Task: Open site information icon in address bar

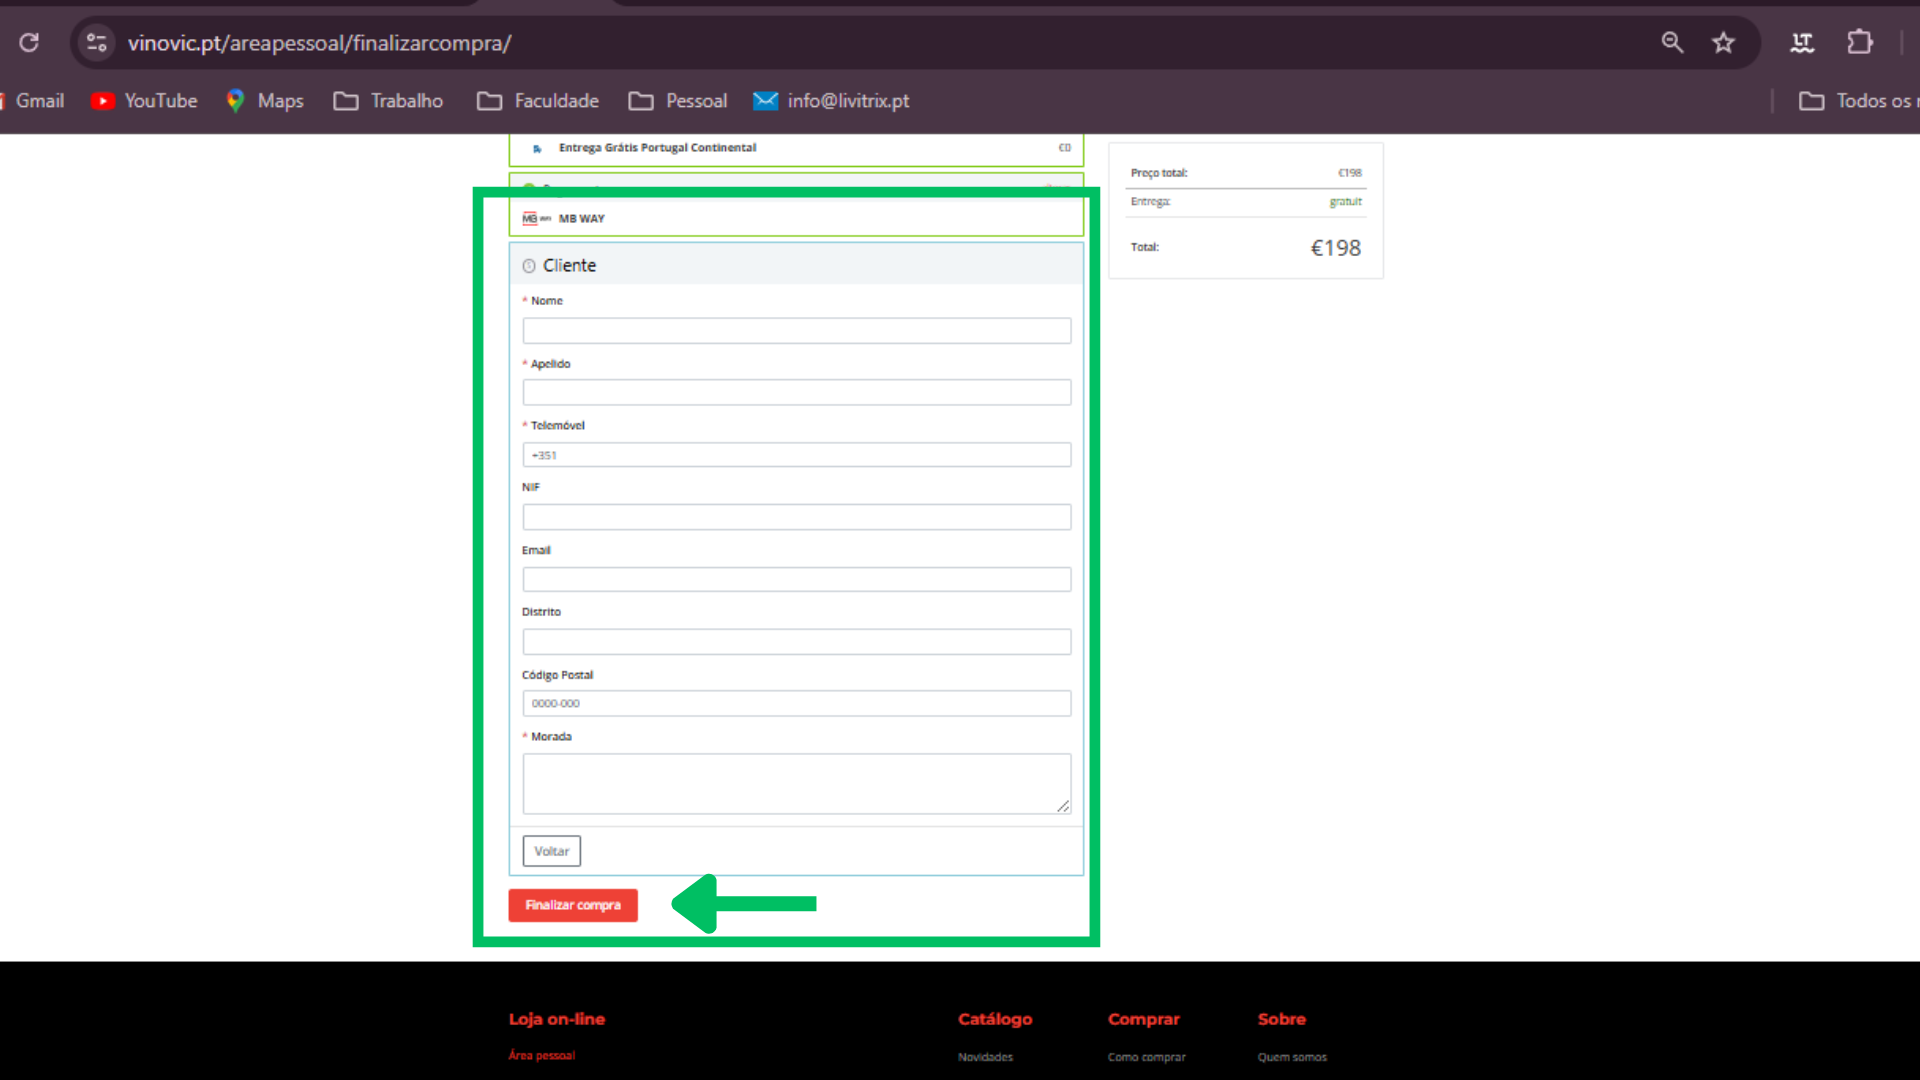Action: (97, 42)
